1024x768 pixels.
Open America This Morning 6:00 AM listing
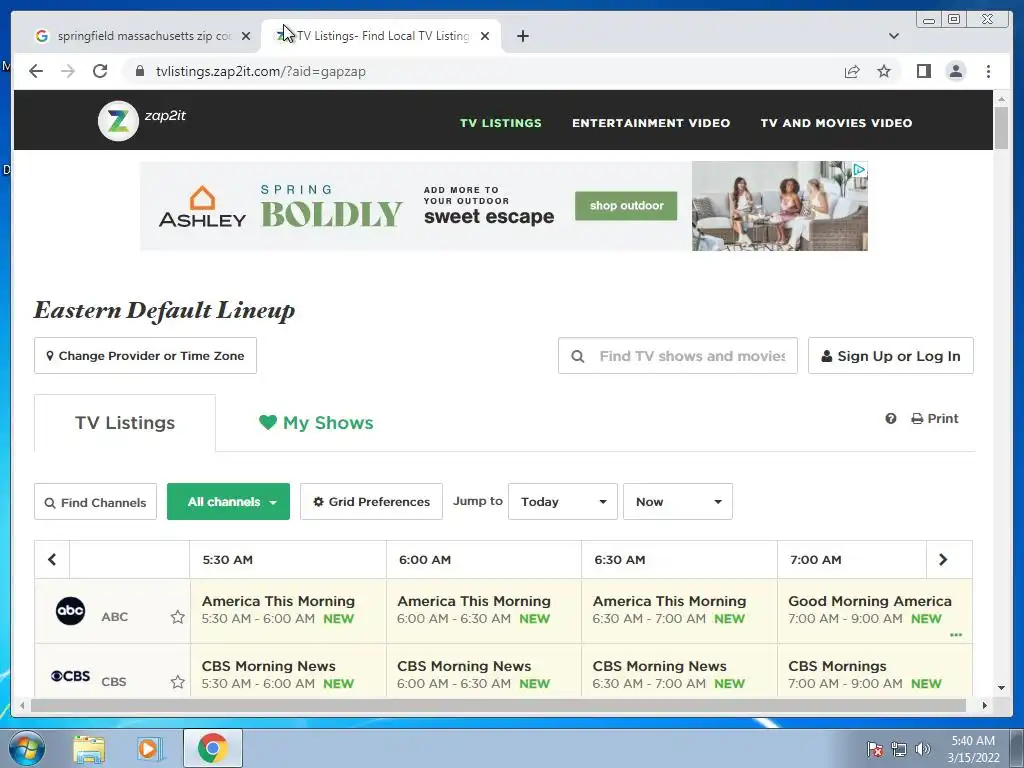coord(484,611)
